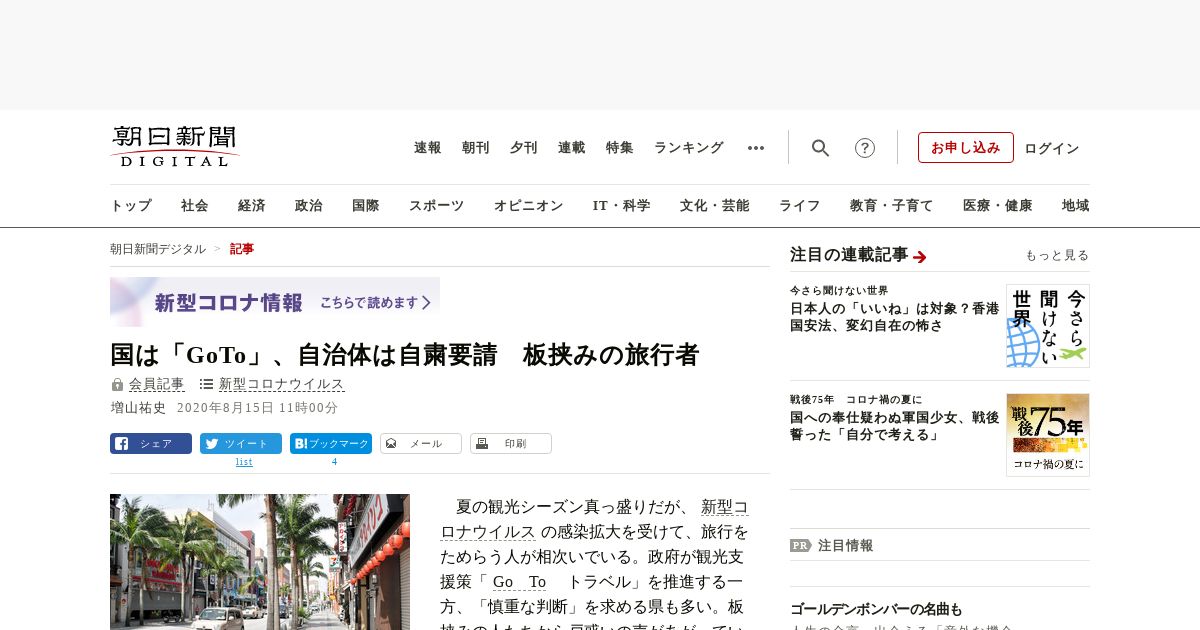Screen dimensions: 1200x630
Task: Open the 夕刊 header menu
Action: pyautogui.click(x=524, y=148)
